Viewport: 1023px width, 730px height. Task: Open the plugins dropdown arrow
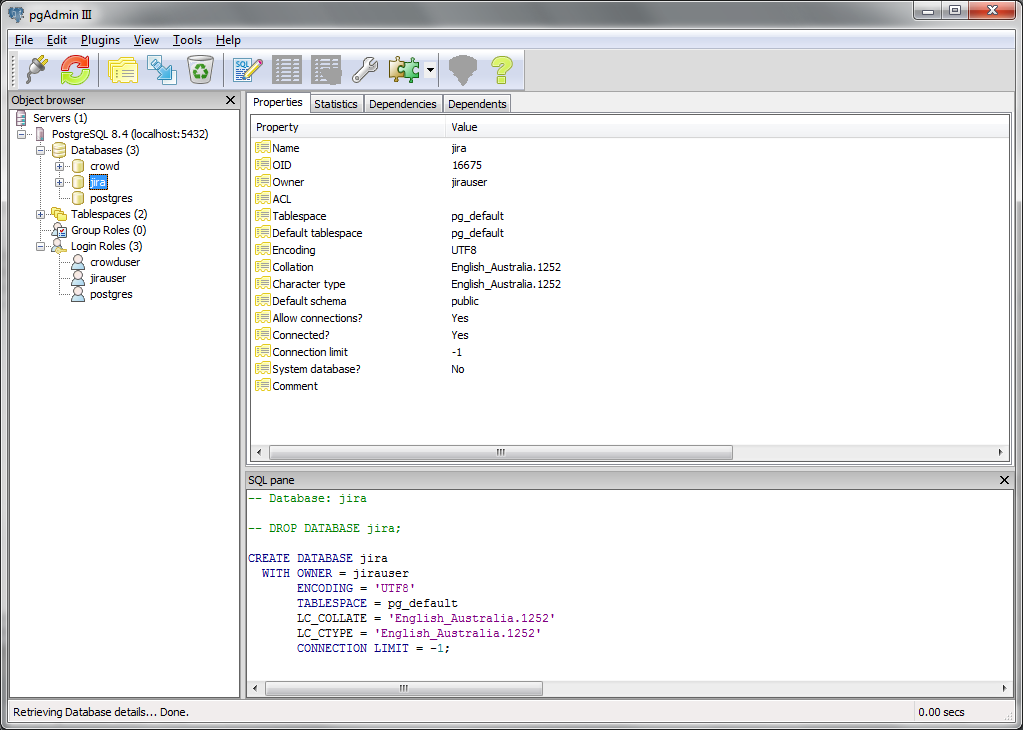pyautogui.click(x=430, y=70)
